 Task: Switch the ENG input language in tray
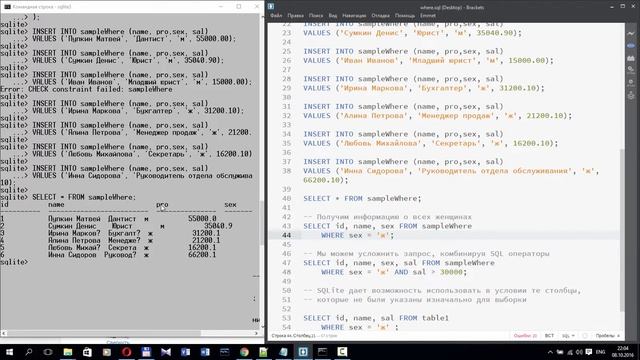[x=600, y=352]
